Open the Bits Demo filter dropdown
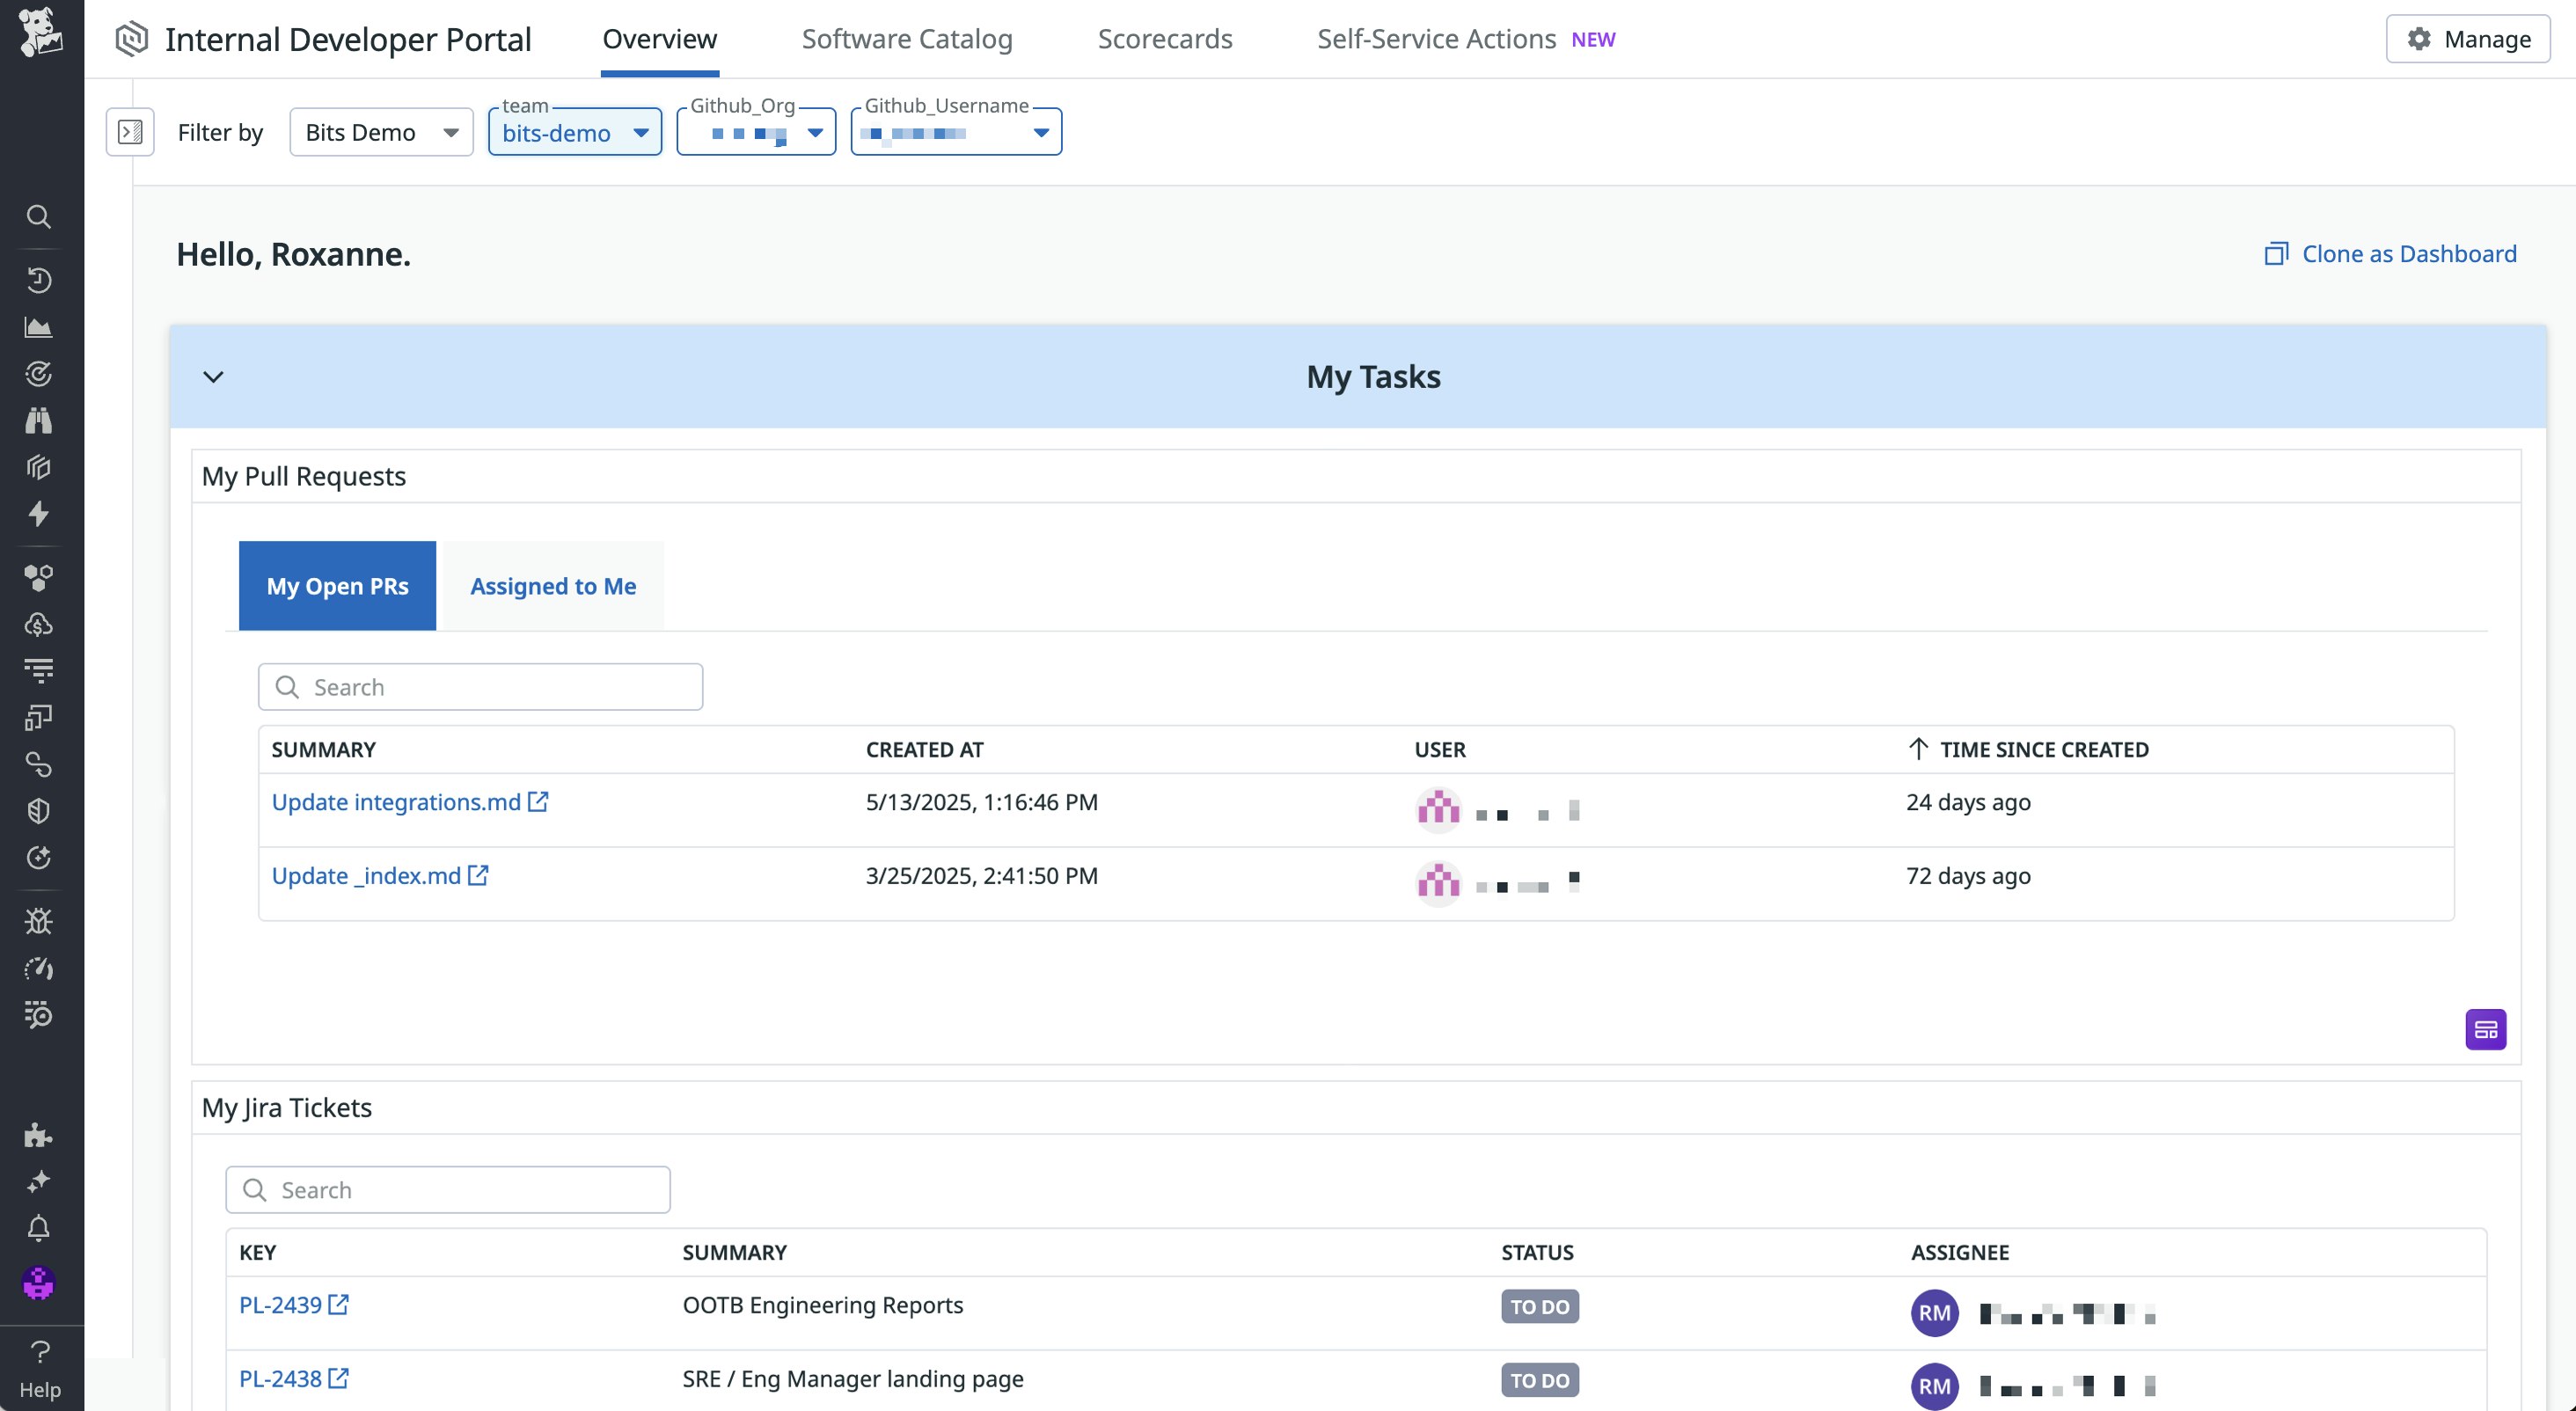This screenshot has width=2576, height=1411. pos(381,132)
